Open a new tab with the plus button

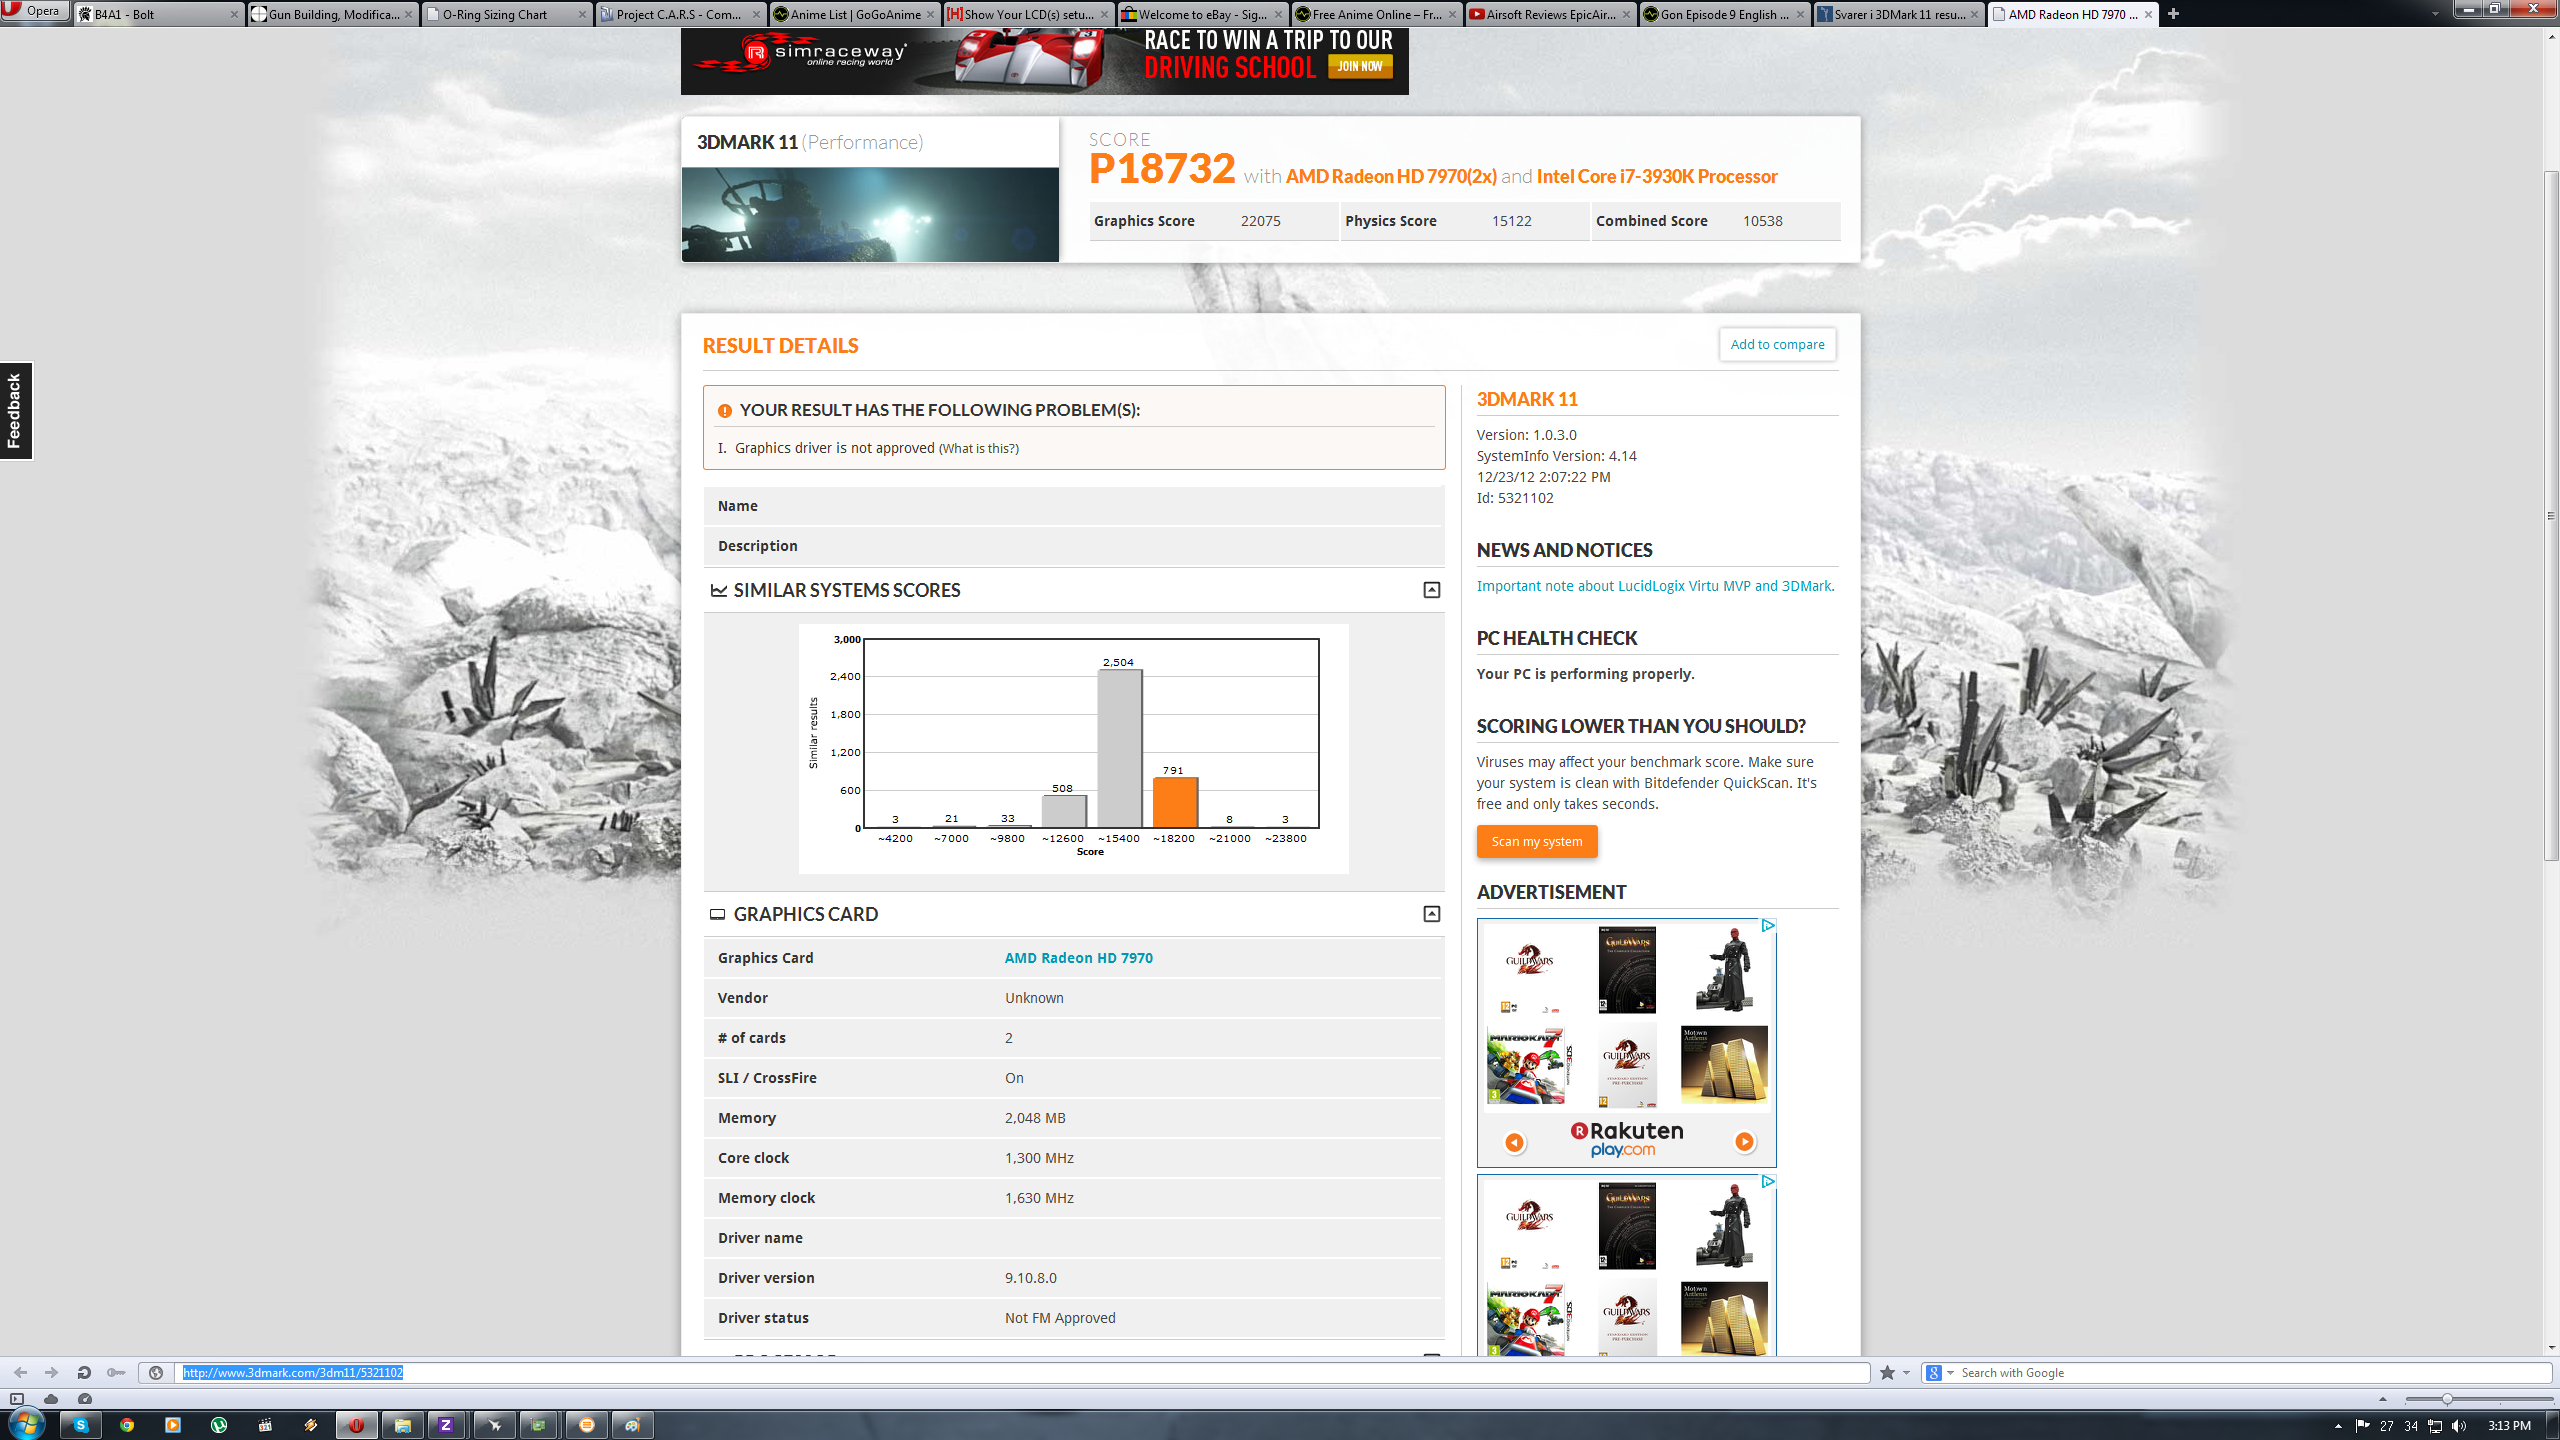(x=2173, y=14)
